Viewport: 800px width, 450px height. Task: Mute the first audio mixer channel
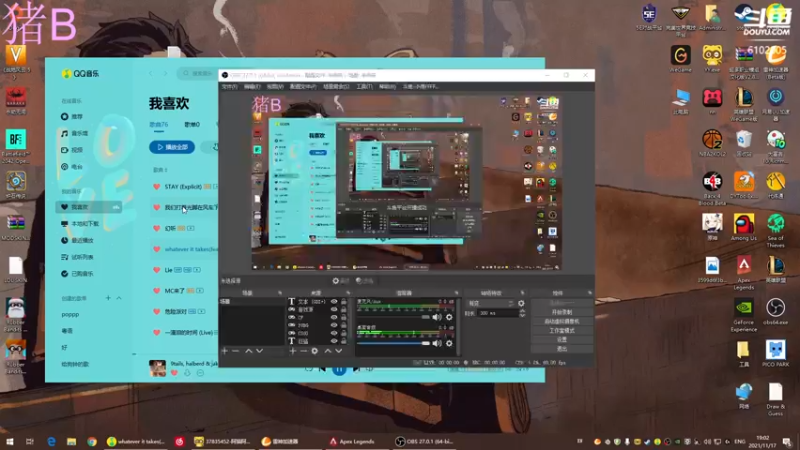coord(437,317)
